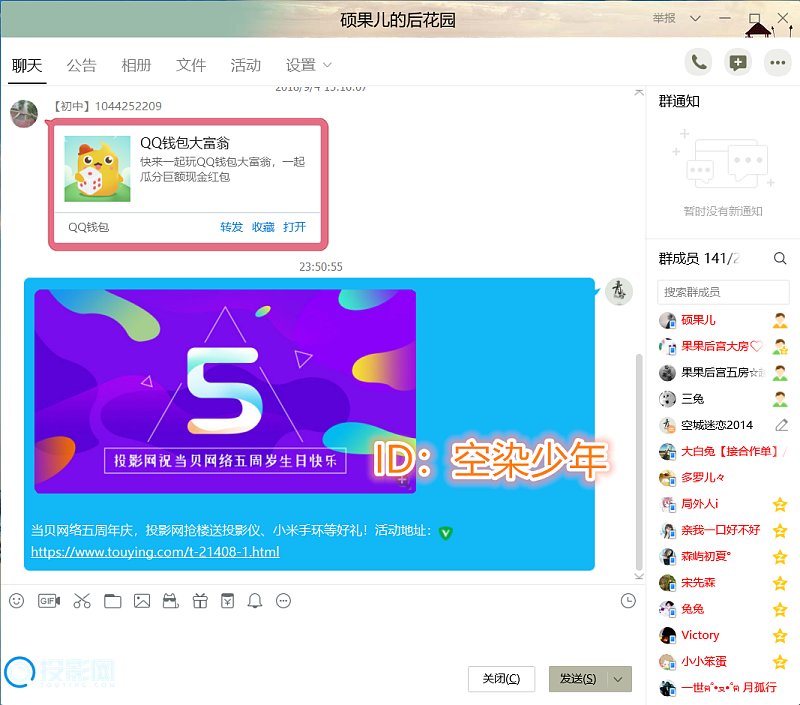Click the star badge next to 兔兔
The width and height of the screenshot is (800, 705).
point(780,609)
